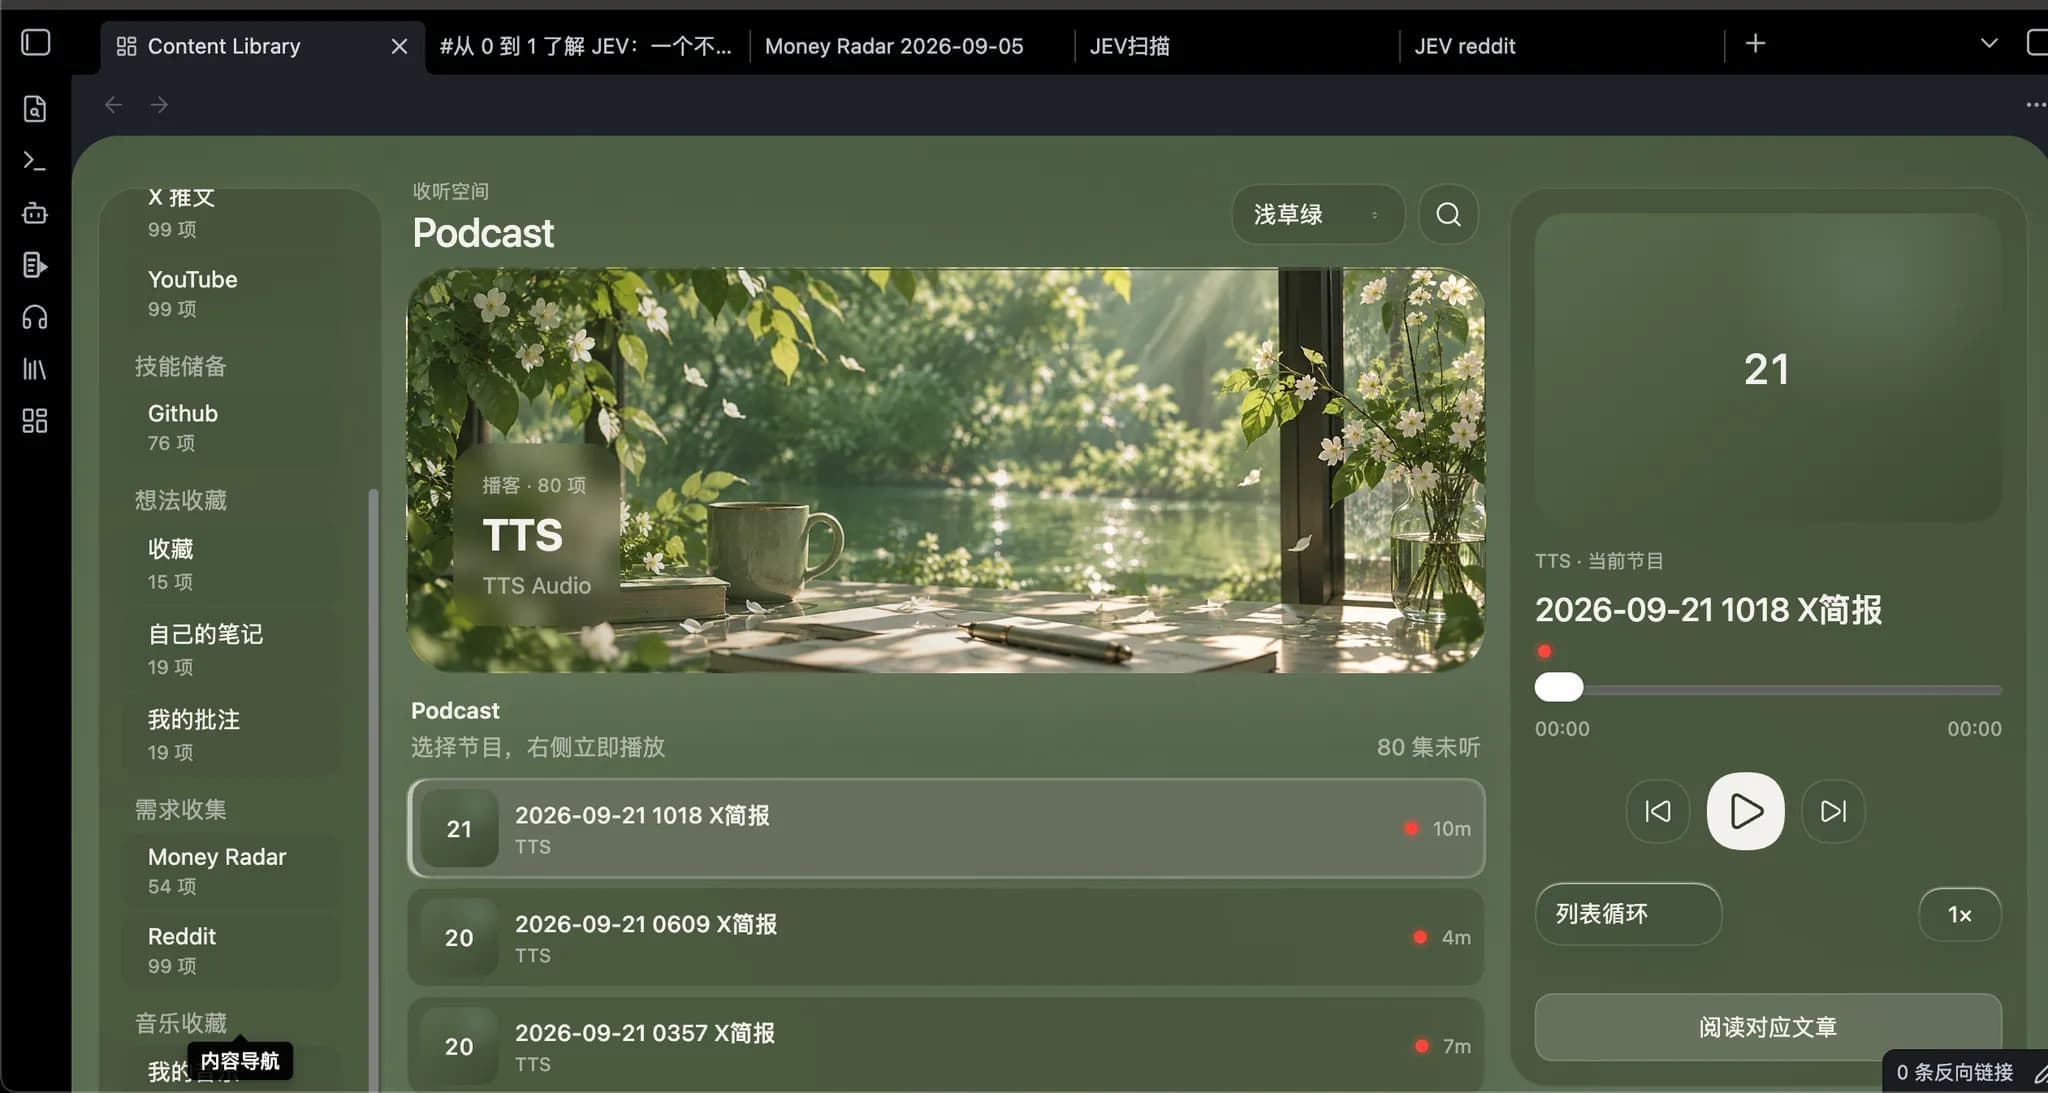Image resolution: width=2048 pixels, height=1093 pixels.
Task: Select episode 2026-09-21 0357 X简报
Action: pos(946,1045)
